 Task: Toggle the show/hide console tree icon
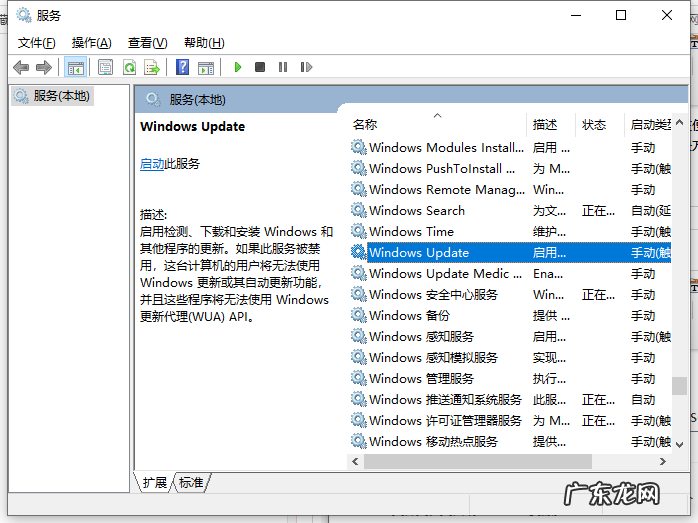click(75, 68)
